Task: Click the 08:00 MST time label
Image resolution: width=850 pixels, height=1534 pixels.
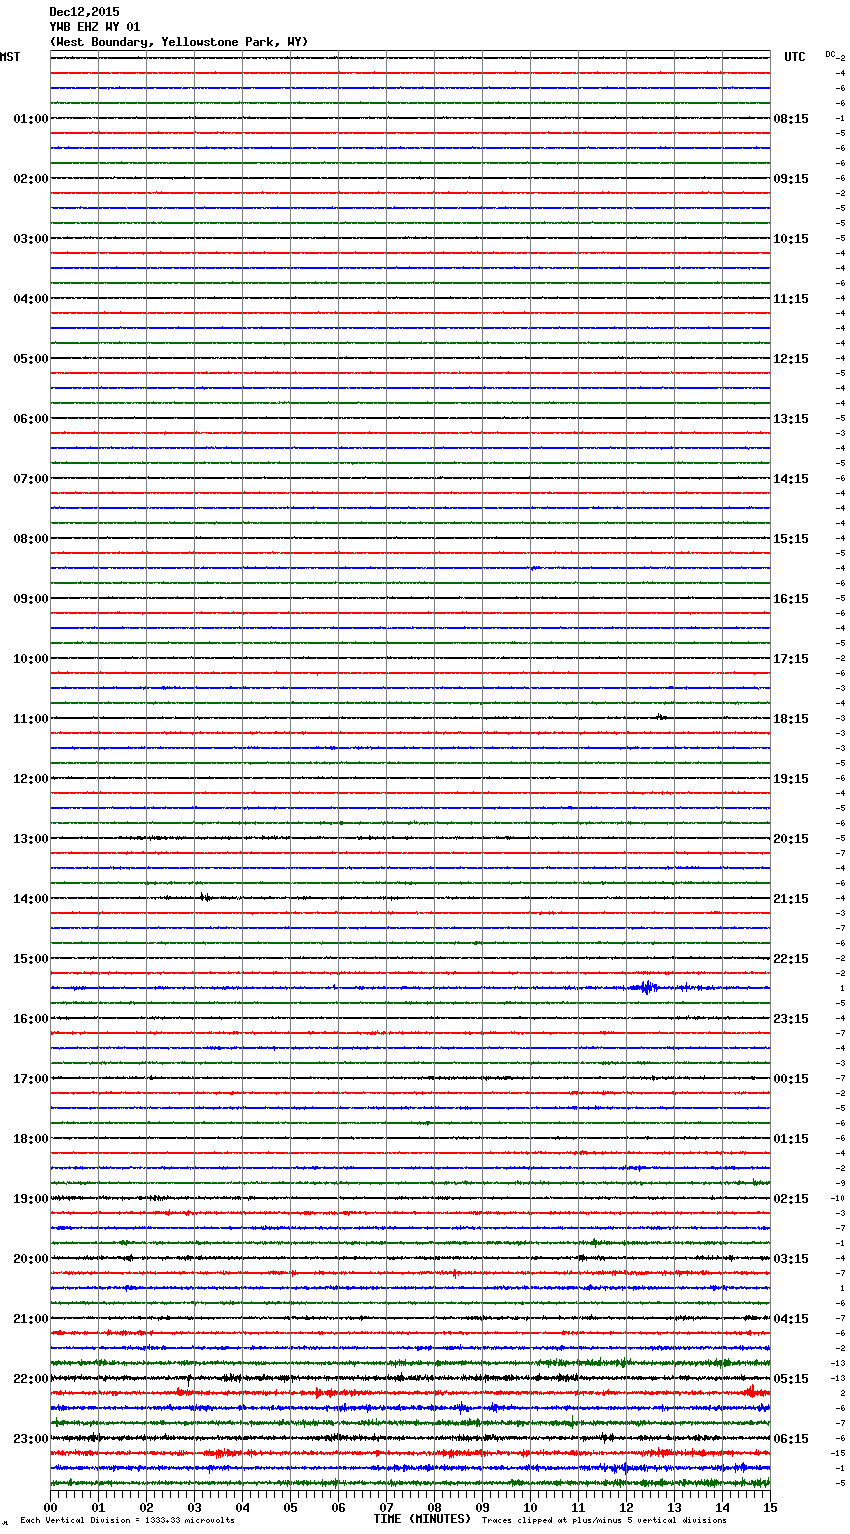Action: (x=31, y=539)
